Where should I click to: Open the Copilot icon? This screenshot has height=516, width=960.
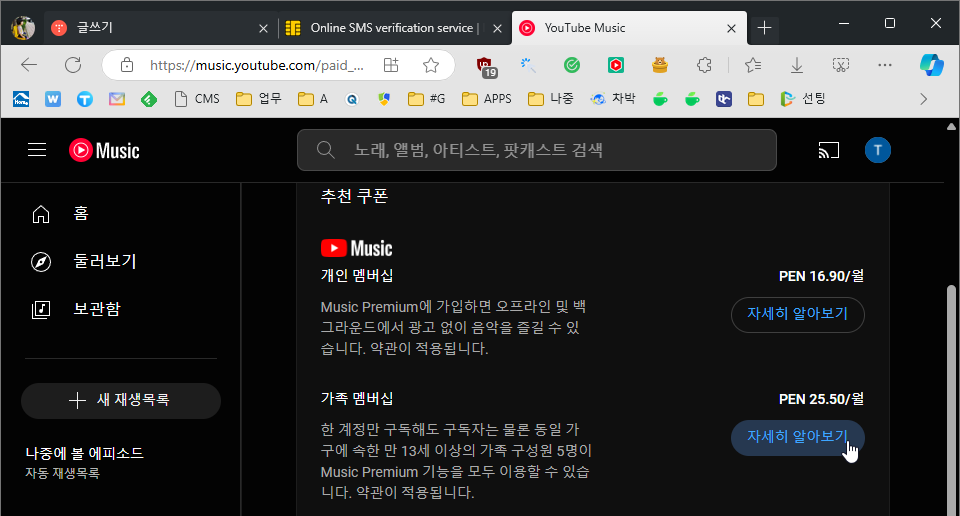coord(931,65)
